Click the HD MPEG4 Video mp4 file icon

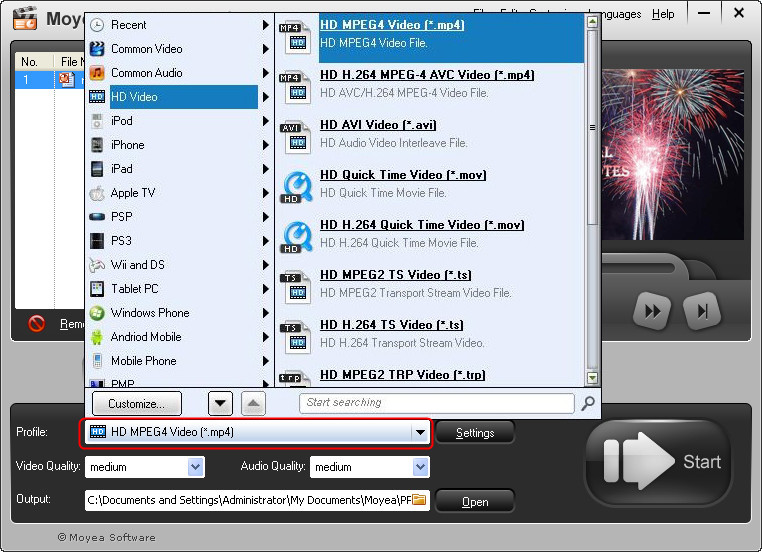pyautogui.click(x=295, y=37)
